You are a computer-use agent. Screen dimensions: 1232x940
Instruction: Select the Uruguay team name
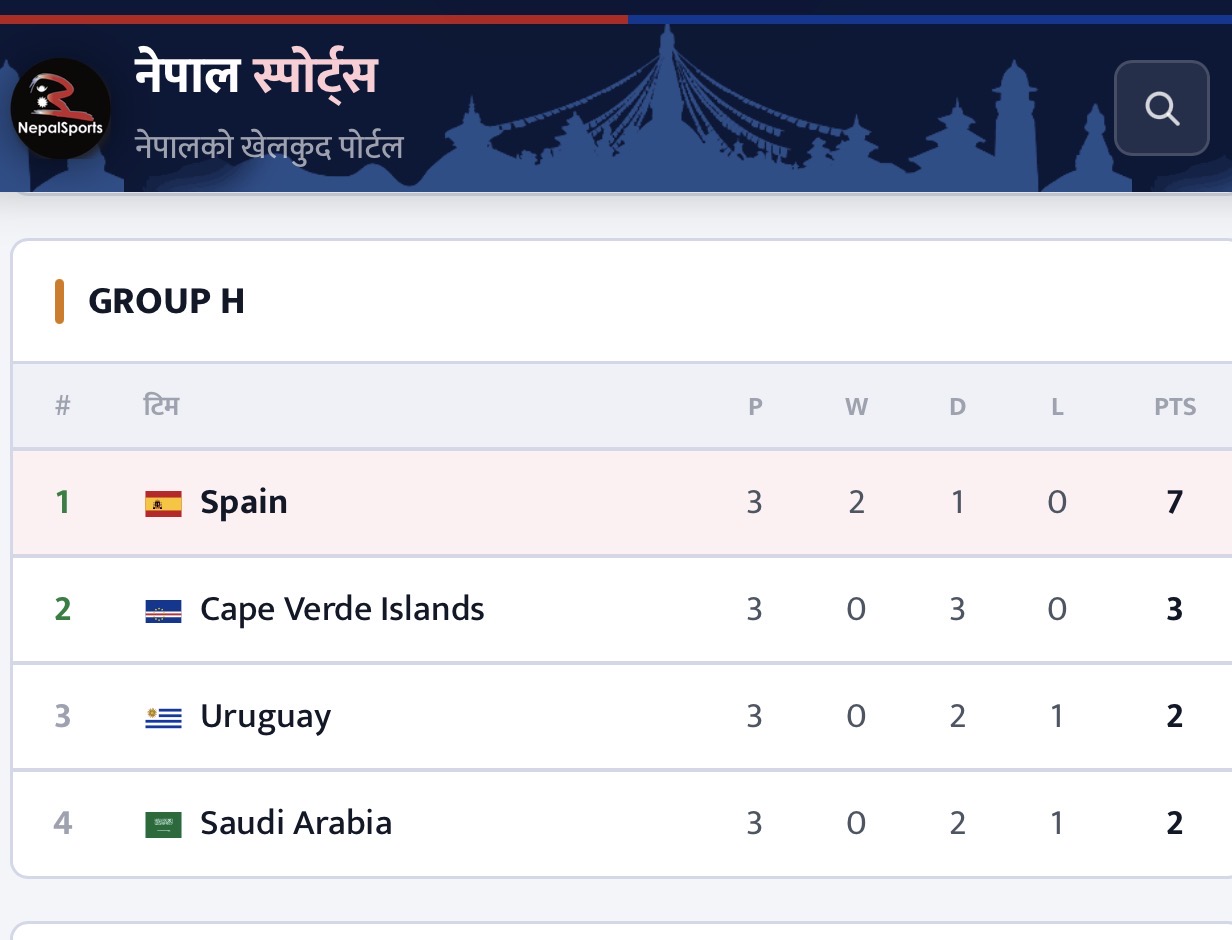click(x=265, y=717)
